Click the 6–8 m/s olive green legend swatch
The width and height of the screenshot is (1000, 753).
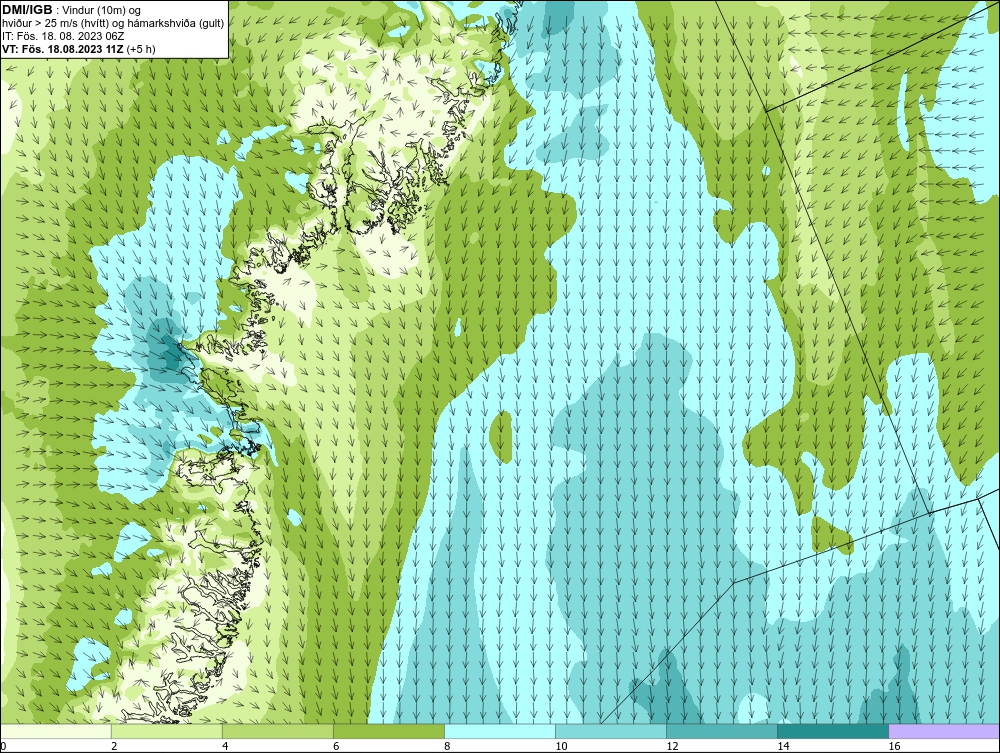[389, 731]
